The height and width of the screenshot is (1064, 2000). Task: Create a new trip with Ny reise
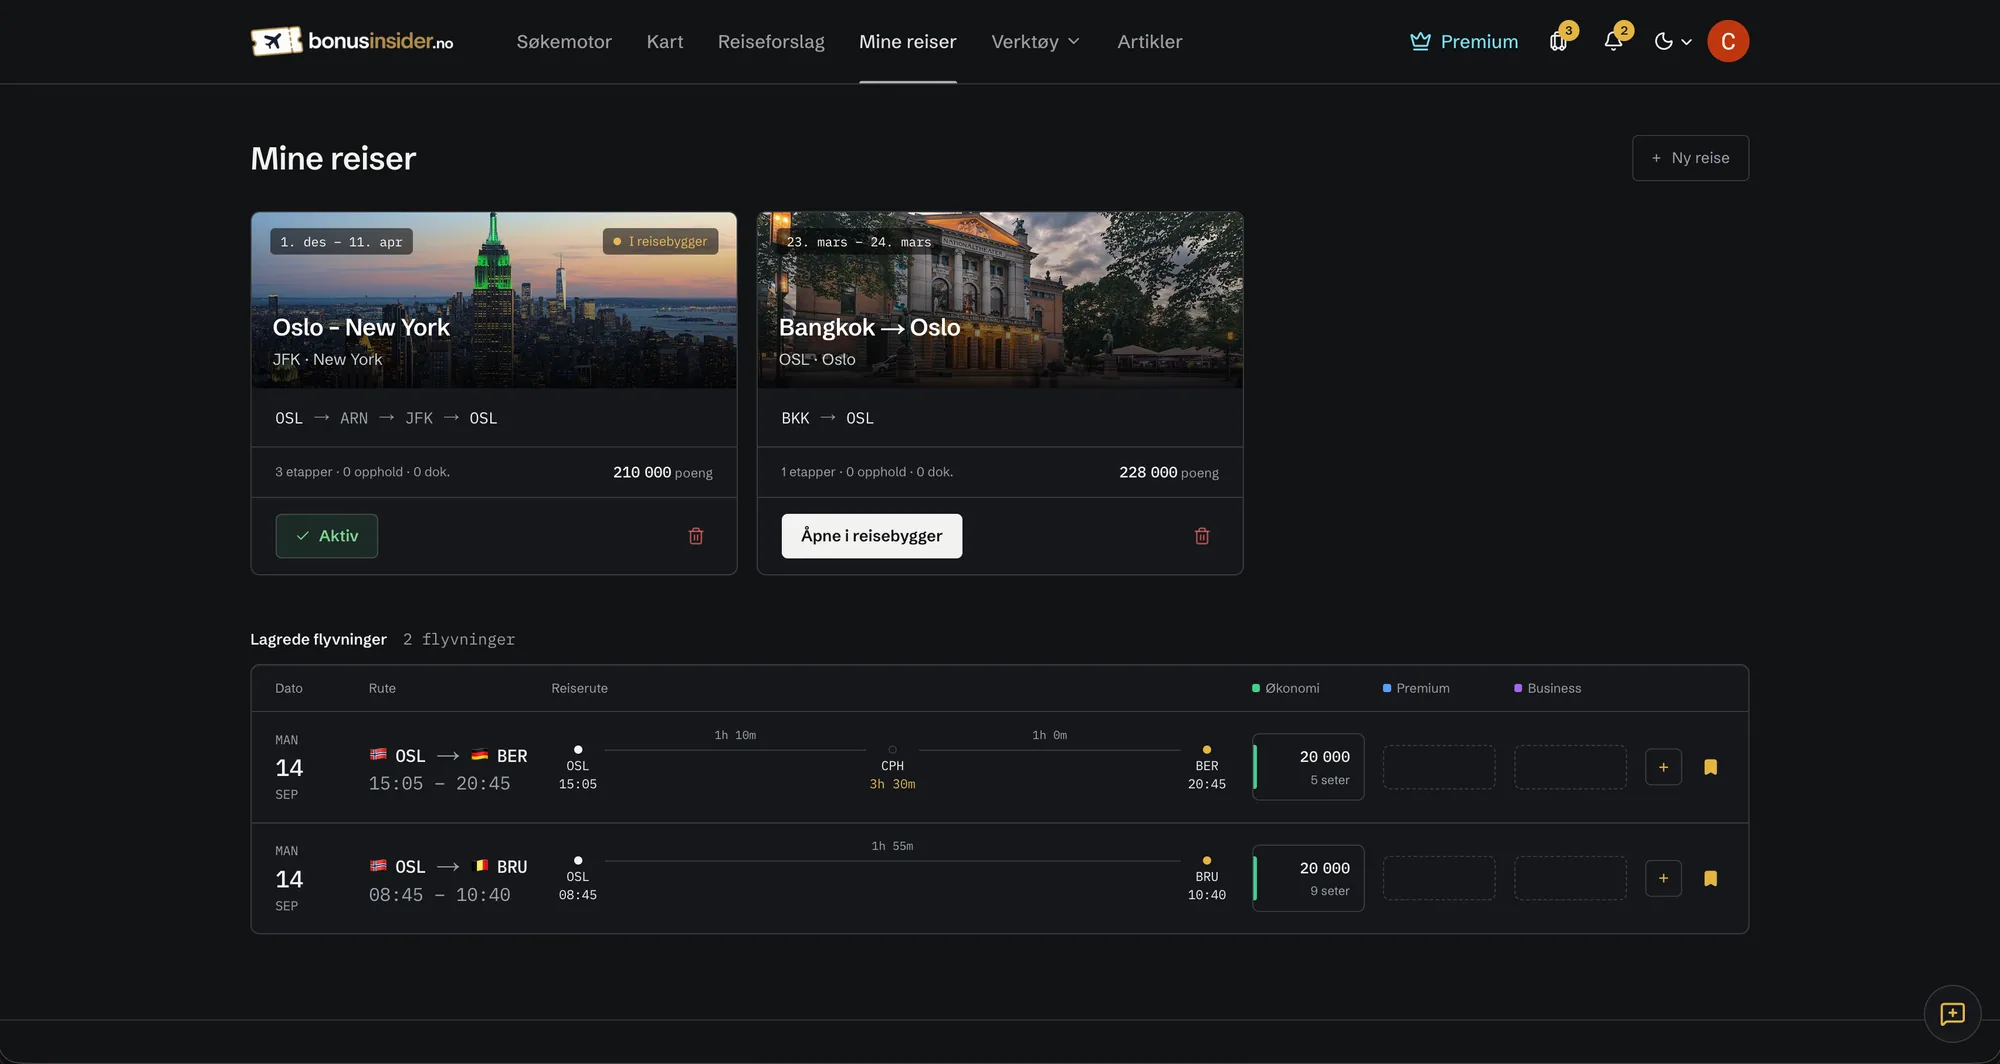point(1690,158)
